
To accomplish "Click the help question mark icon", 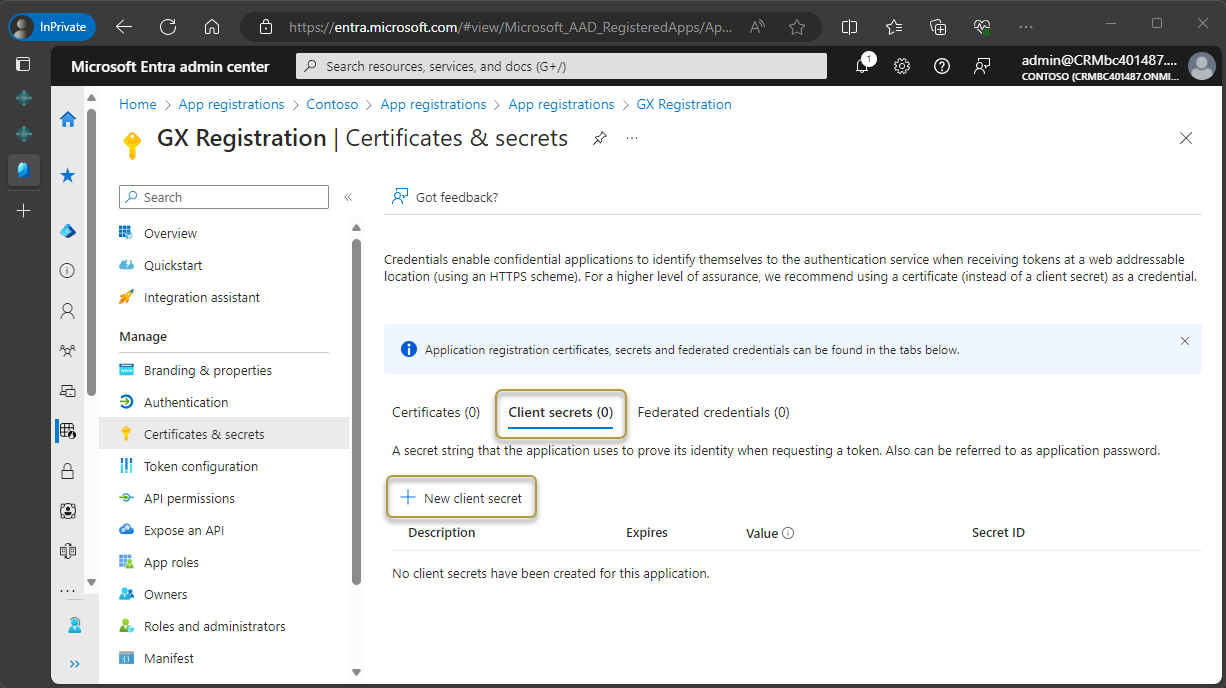I will click(941, 66).
